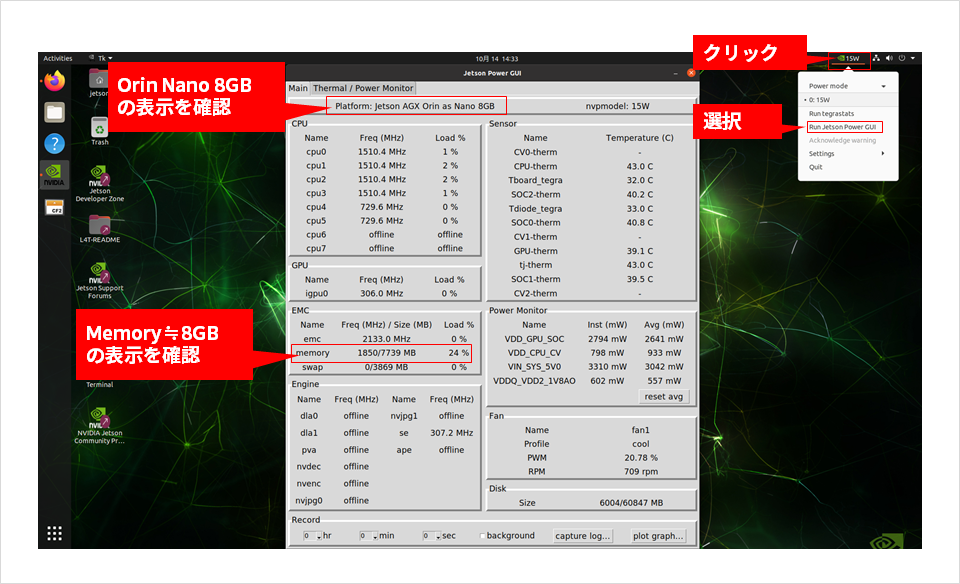Click the capture log... button
960x584 pixels.
click(582, 536)
